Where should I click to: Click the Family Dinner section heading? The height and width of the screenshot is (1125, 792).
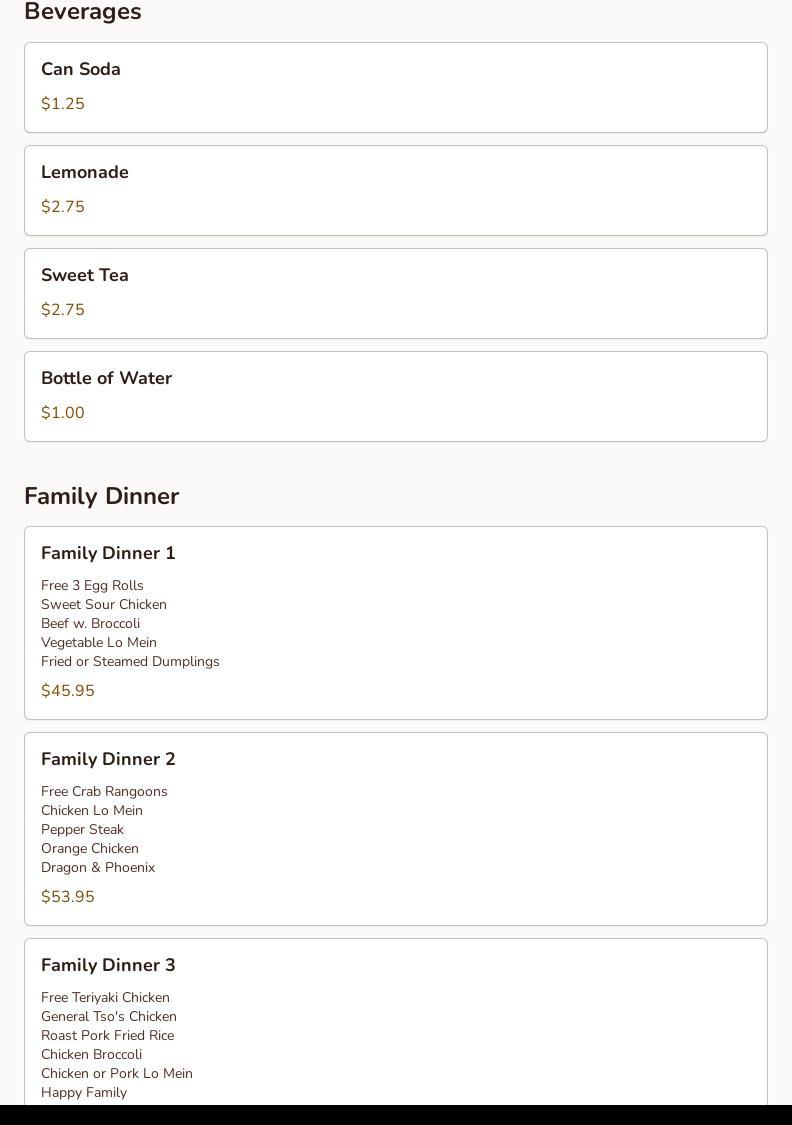tap(102, 496)
